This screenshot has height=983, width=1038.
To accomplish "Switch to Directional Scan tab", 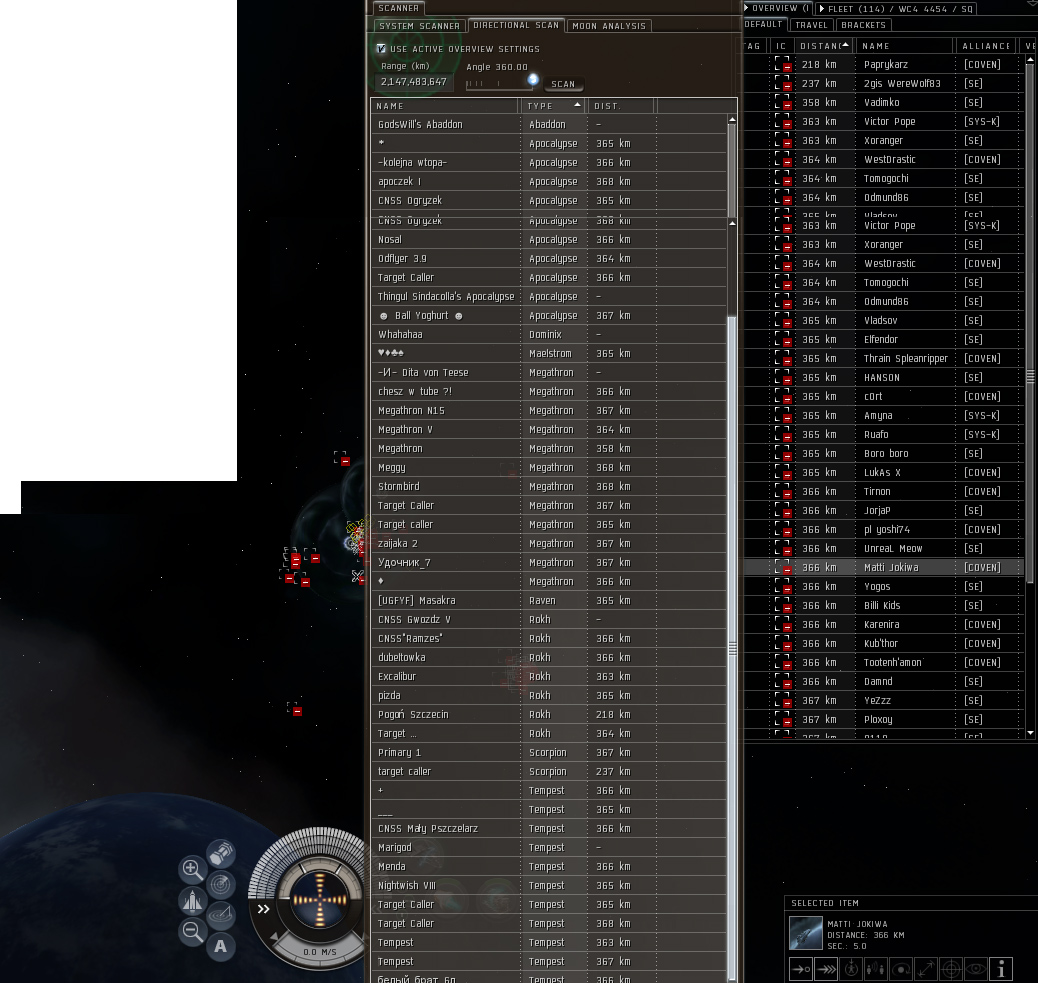I will click(x=516, y=25).
